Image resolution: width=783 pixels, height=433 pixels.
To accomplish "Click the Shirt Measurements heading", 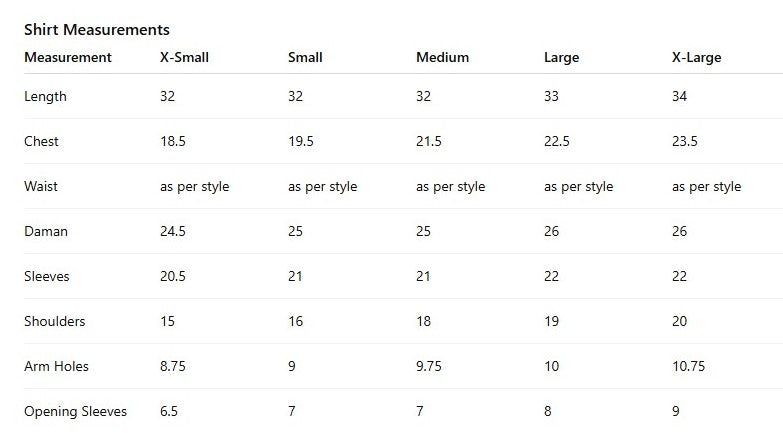I will tap(97, 30).
